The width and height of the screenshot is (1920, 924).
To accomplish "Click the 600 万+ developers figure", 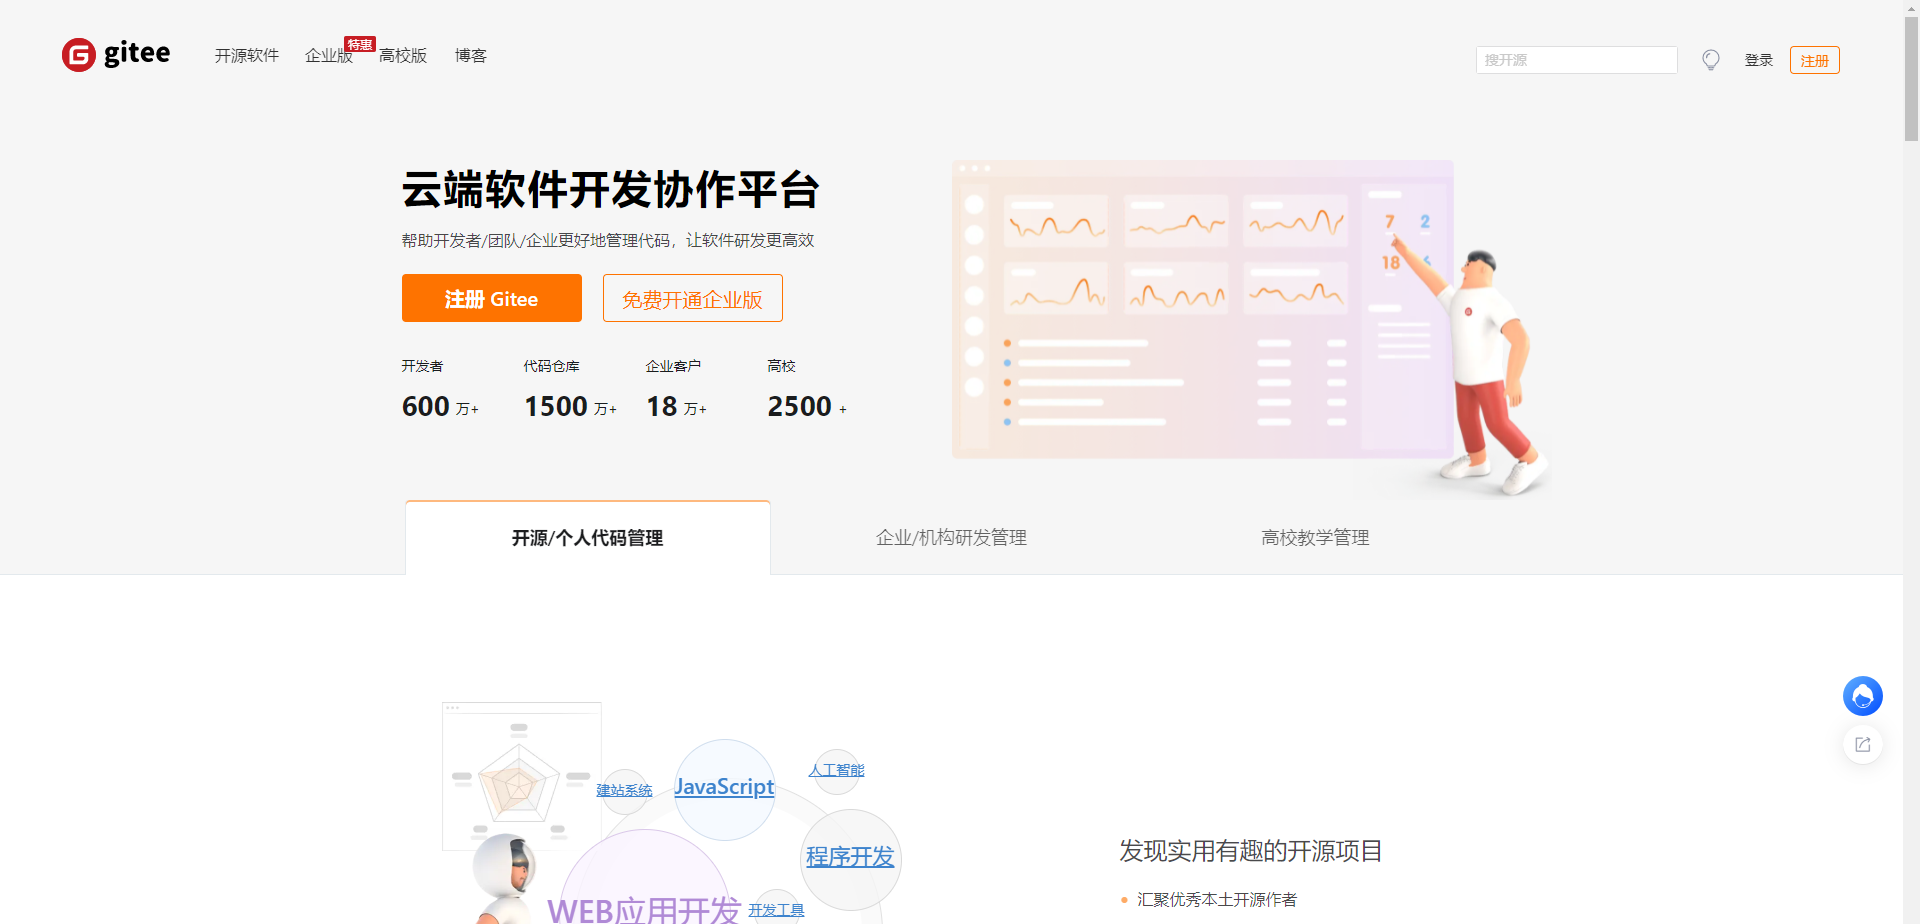I will [440, 406].
